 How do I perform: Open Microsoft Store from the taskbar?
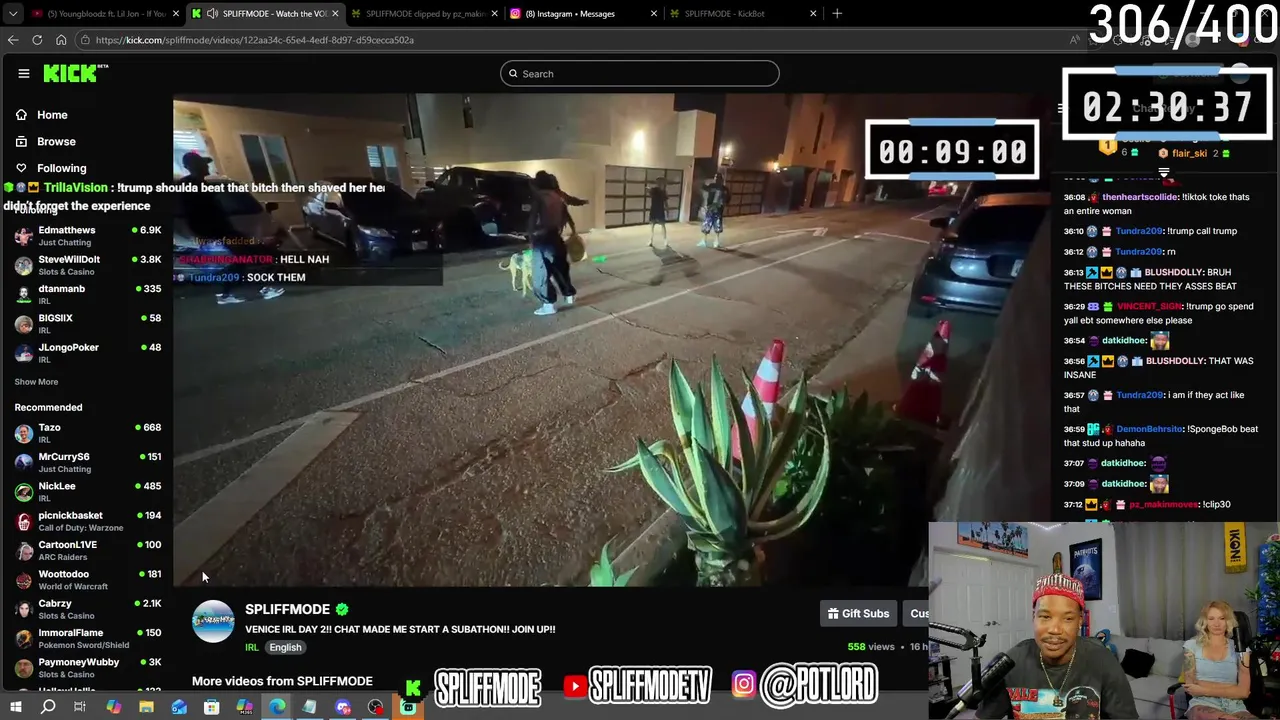[211, 707]
